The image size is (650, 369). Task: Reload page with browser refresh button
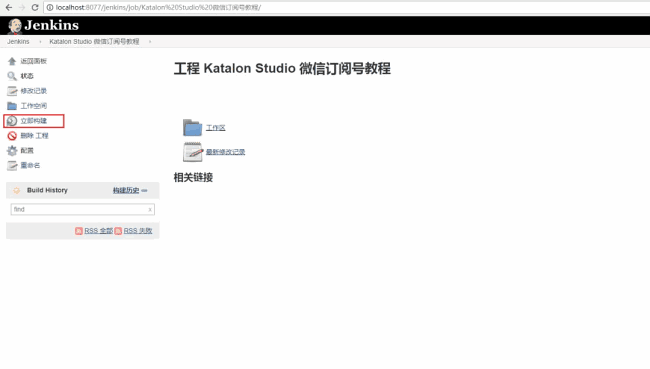click(x=35, y=7)
